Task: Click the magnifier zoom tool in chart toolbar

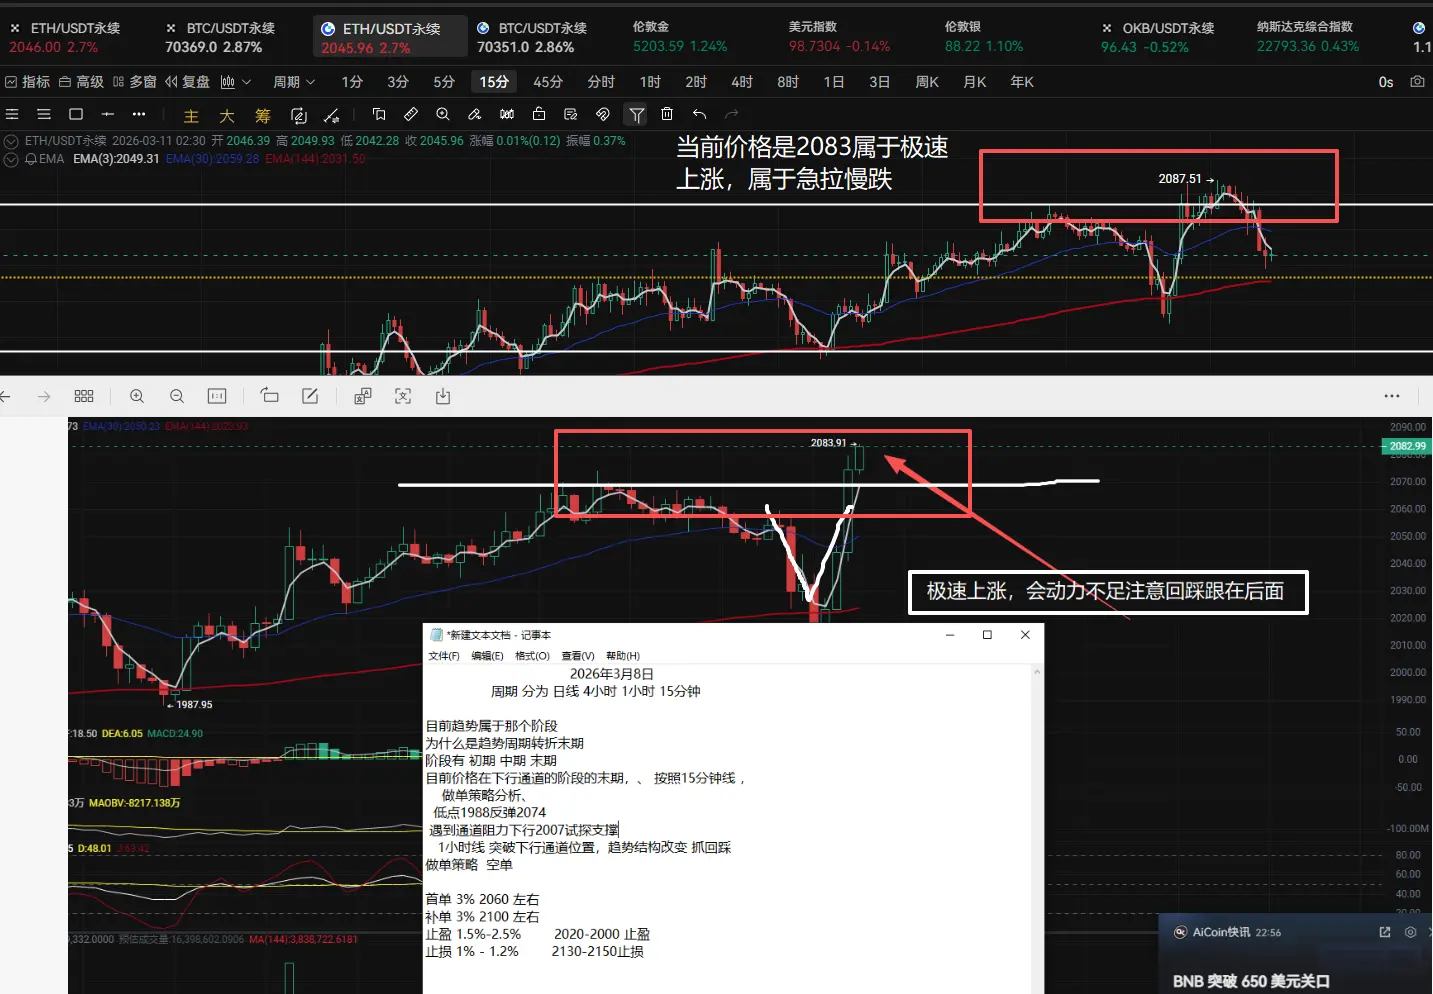Action: [x=443, y=114]
